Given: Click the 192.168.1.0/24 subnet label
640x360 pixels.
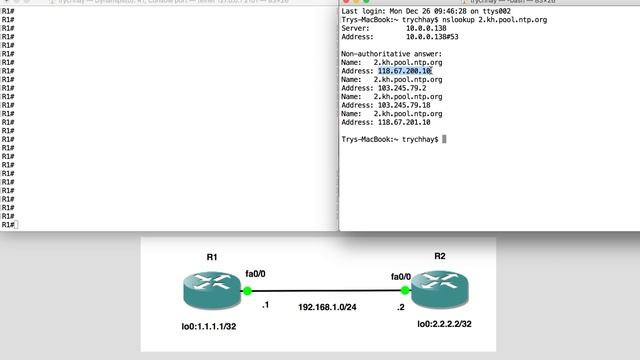Looking at the screenshot, I should [x=327, y=307].
